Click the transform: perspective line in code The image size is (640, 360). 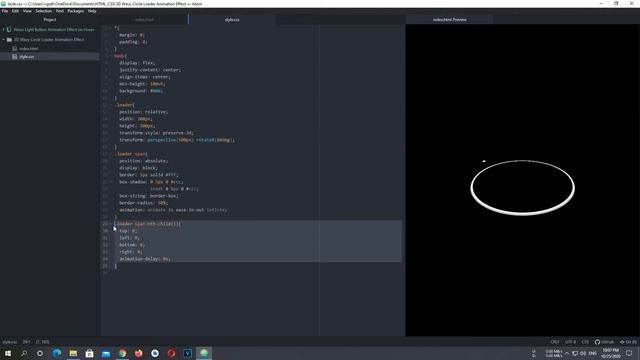pyautogui.click(x=177, y=140)
